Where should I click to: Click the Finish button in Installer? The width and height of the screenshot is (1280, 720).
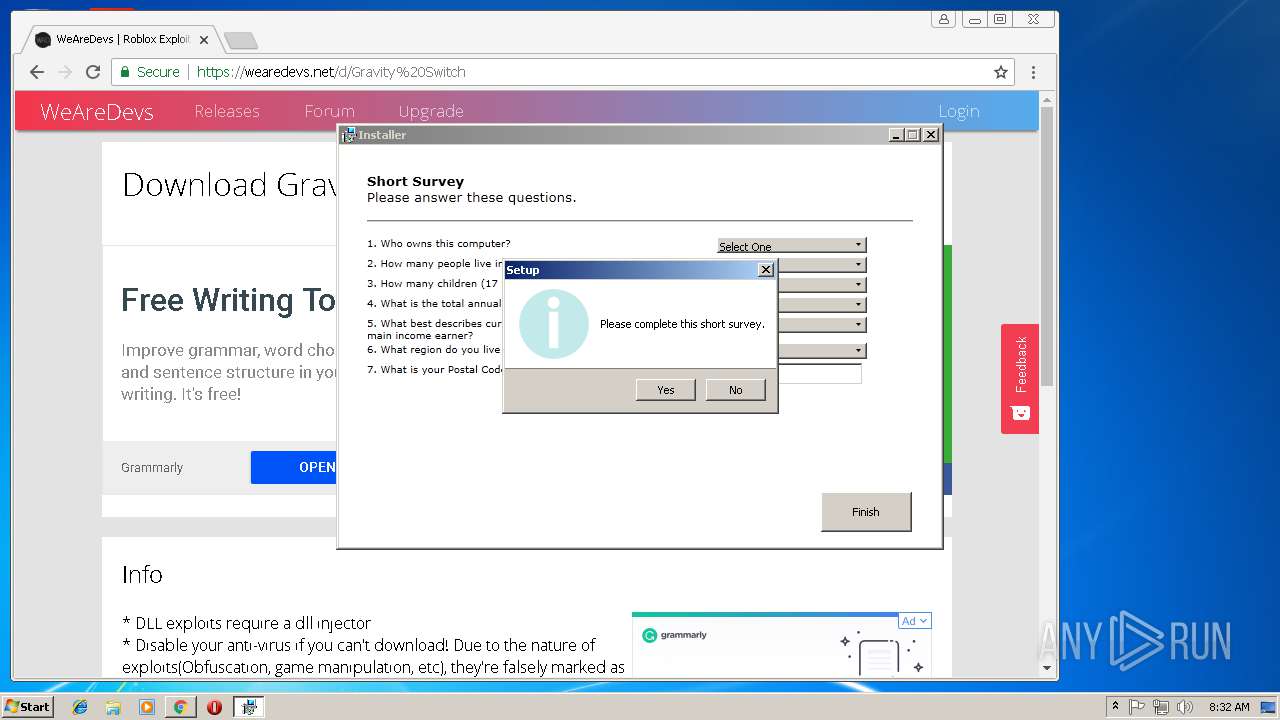coord(866,512)
